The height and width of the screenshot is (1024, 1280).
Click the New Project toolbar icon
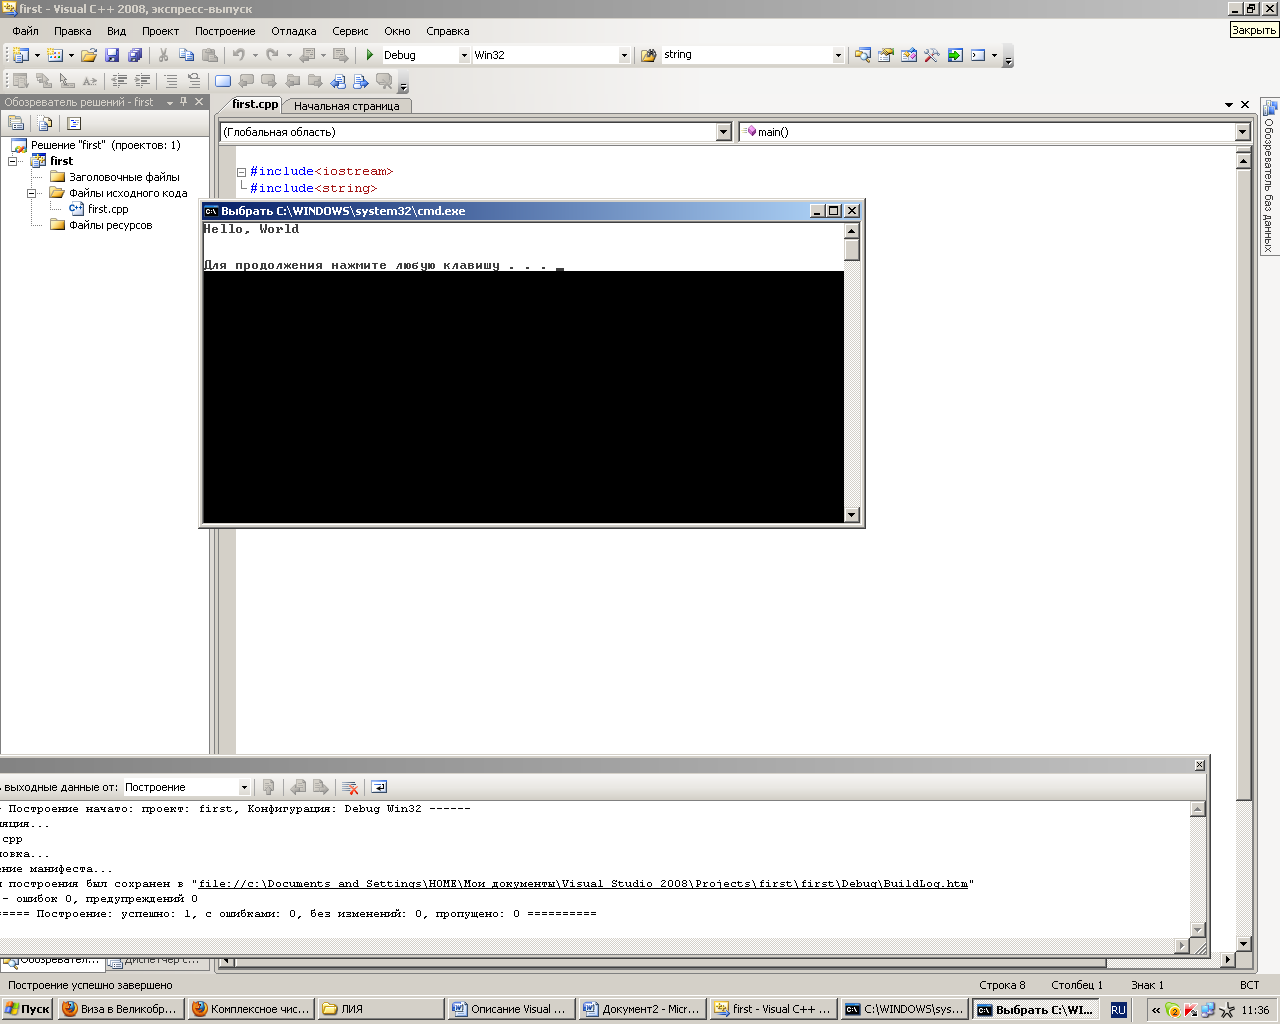point(21,55)
